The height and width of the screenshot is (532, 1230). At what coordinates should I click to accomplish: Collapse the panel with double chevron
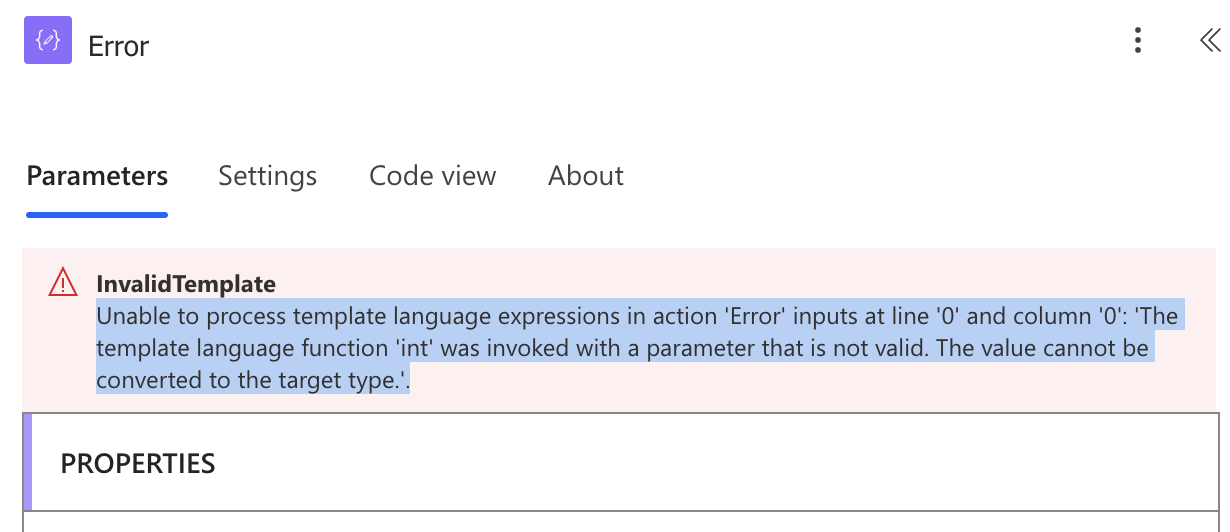[1209, 40]
